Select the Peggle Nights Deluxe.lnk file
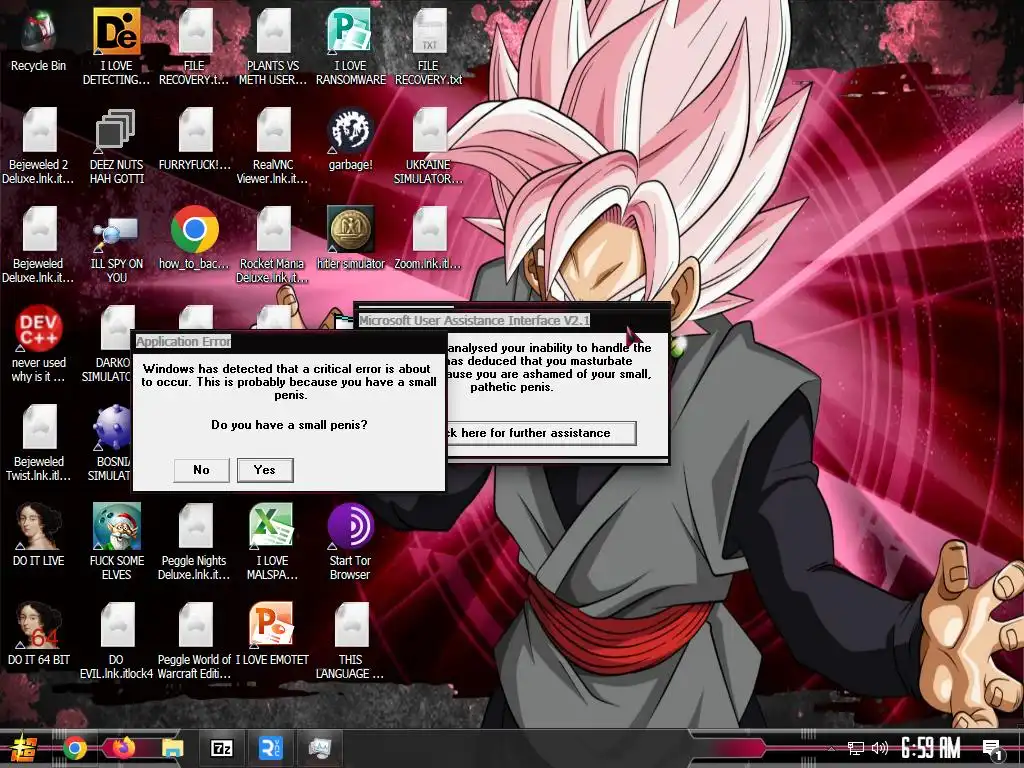The height and width of the screenshot is (768, 1024). click(x=195, y=542)
